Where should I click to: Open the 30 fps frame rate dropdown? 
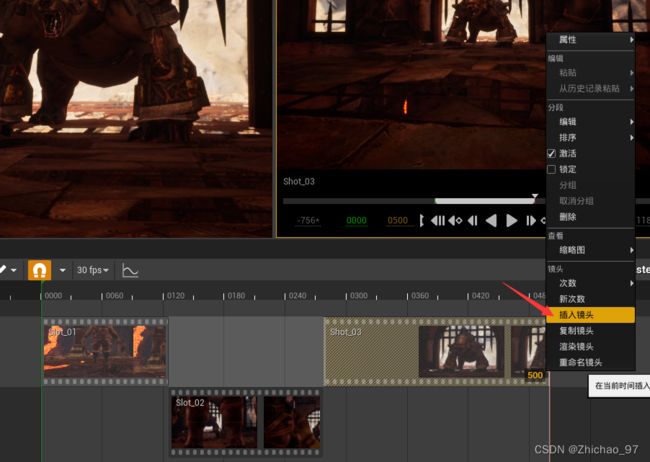tap(92, 270)
